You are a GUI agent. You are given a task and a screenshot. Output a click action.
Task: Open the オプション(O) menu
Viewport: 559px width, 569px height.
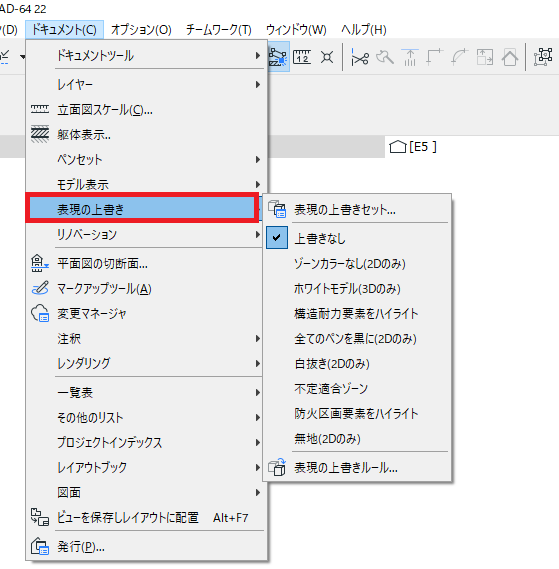(141, 29)
